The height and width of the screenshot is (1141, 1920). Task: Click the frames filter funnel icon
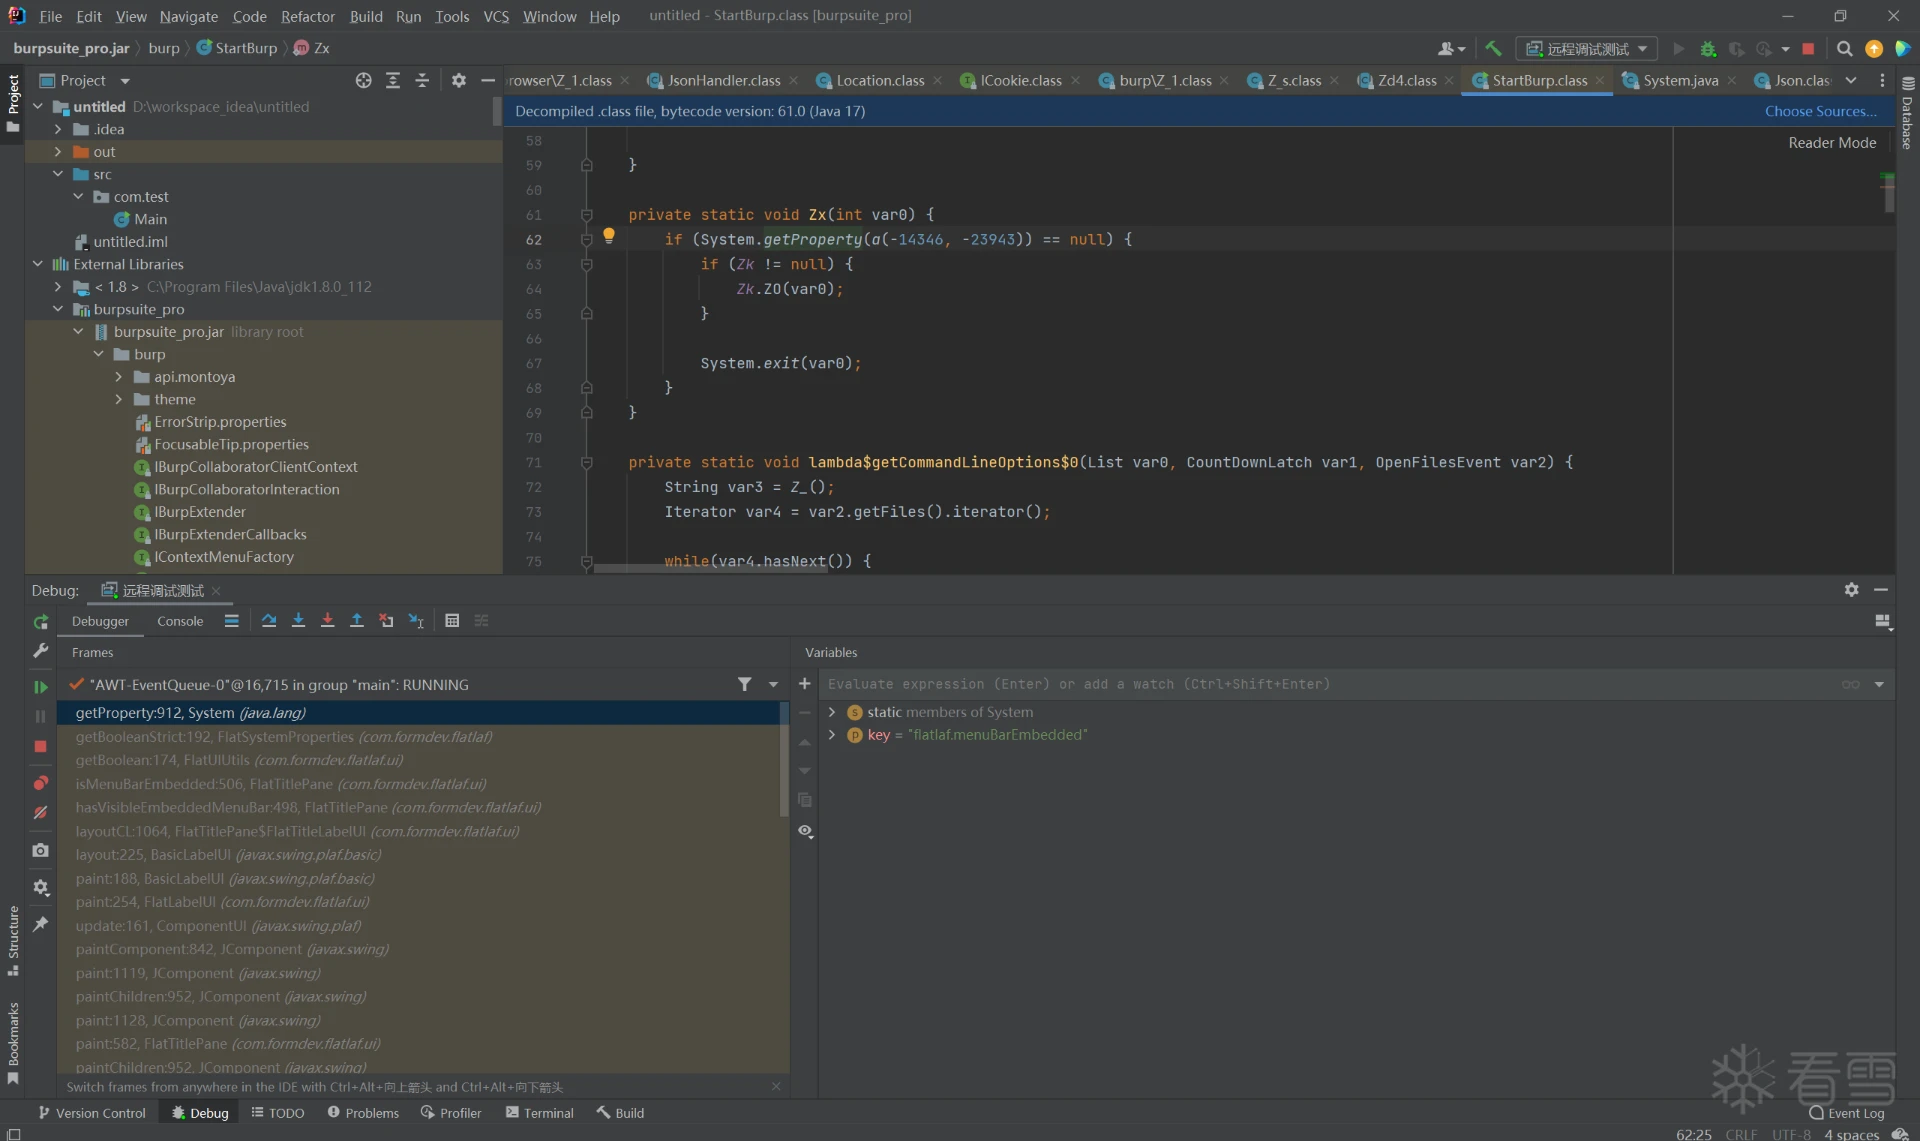[x=744, y=684]
